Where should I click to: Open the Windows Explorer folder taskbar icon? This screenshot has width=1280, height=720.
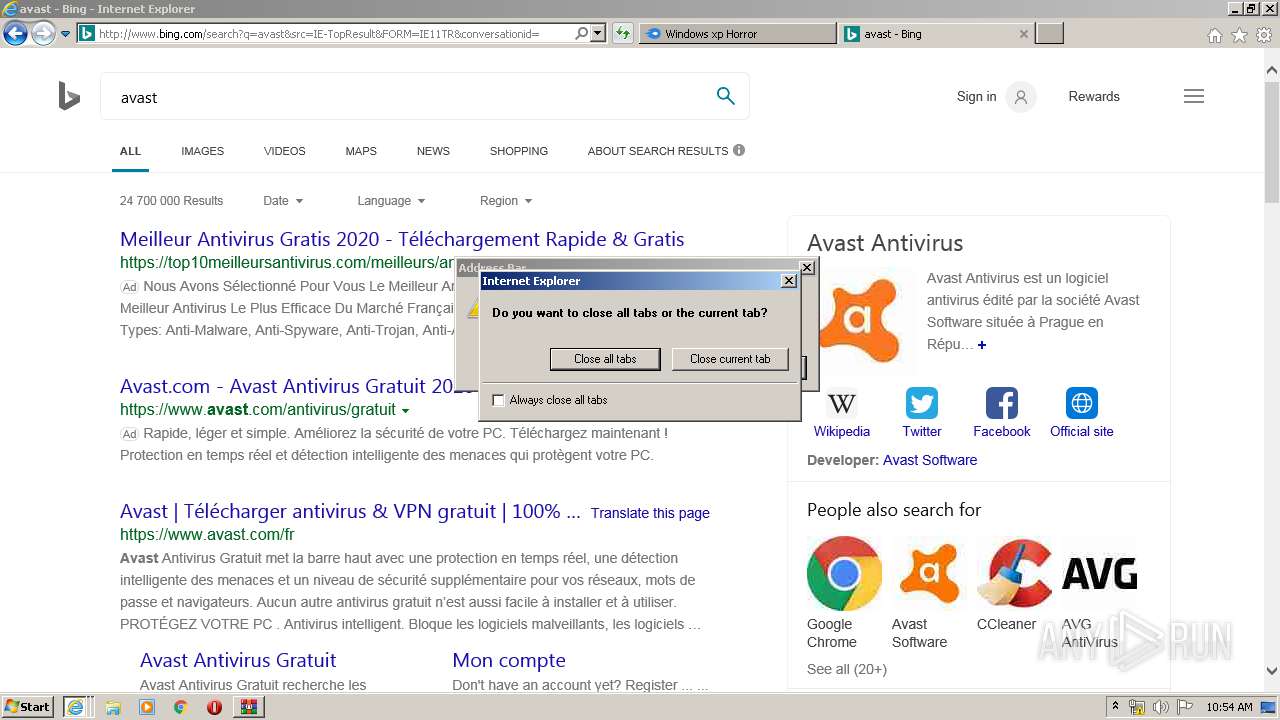point(114,707)
